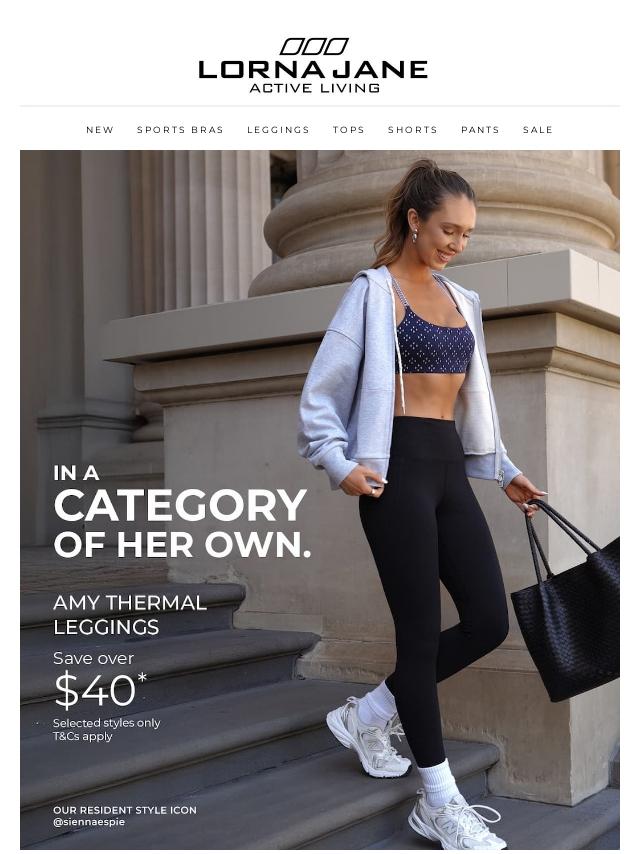Image resolution: width=640 pixels, height=854 pixels.
Task: Open the SALE navigation link
Action: pos(538,130)
